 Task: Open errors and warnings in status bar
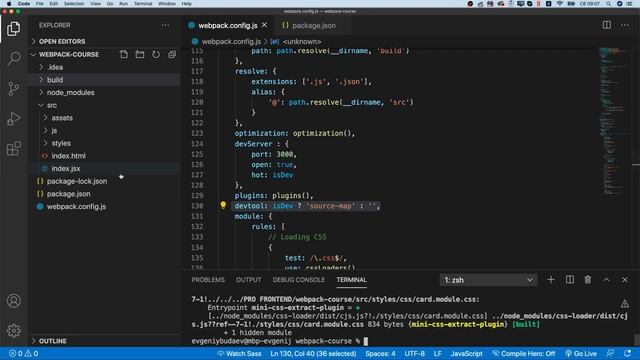[x=23, y=353]
